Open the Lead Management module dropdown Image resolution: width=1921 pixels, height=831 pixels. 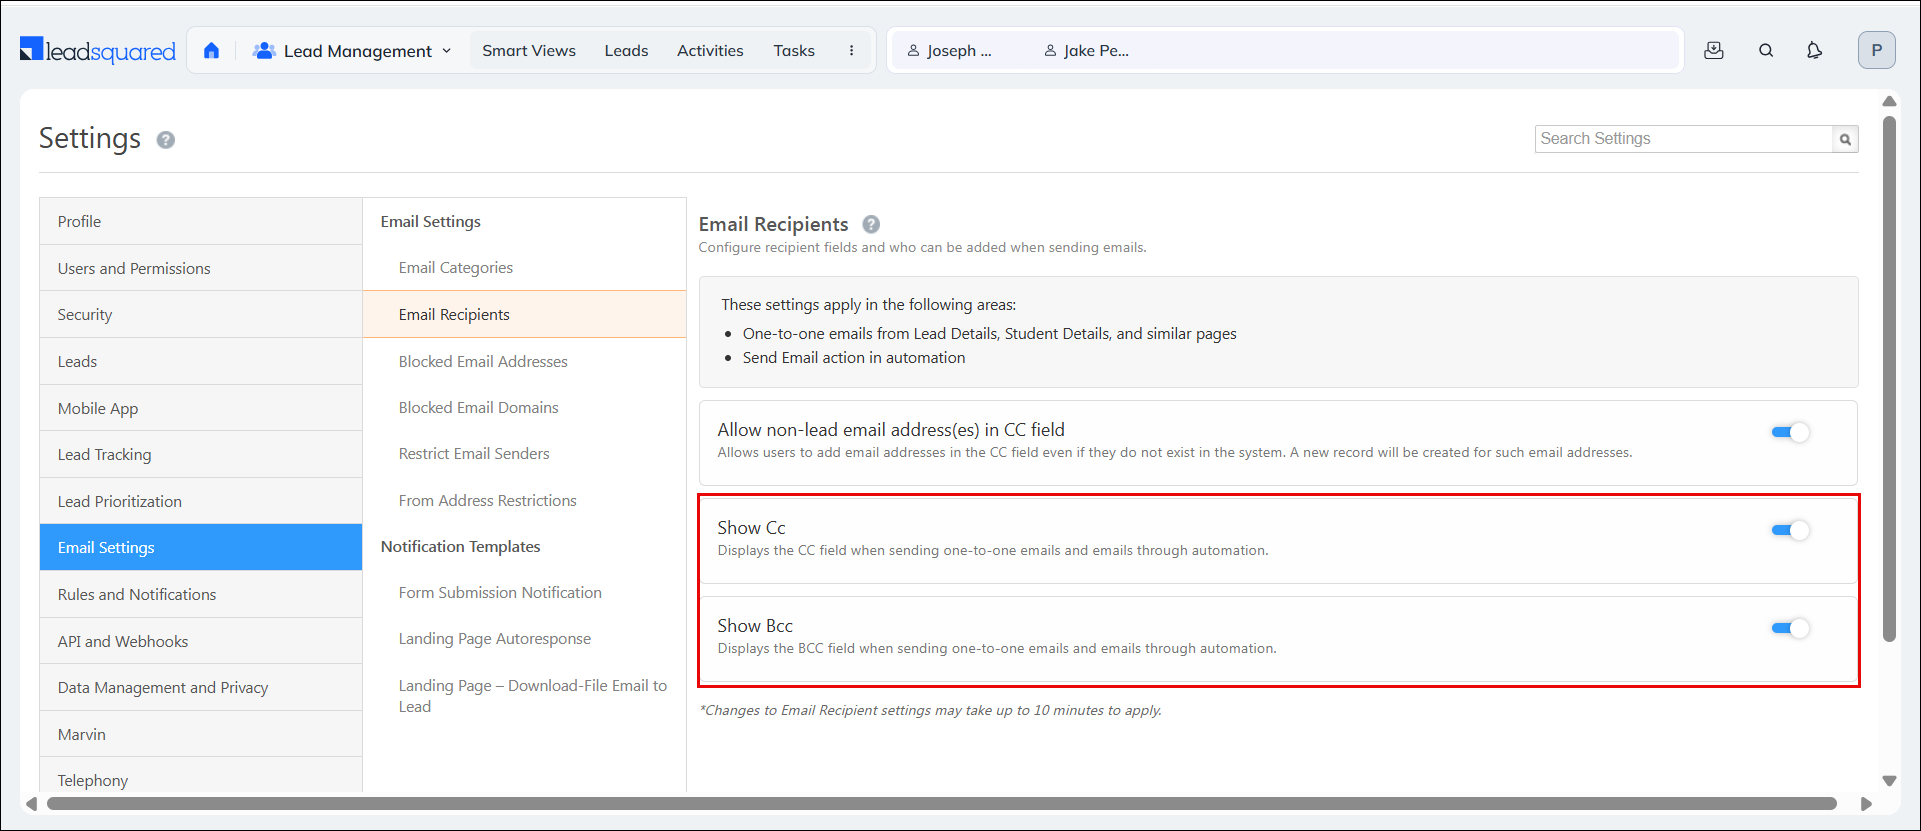[352, 50]
